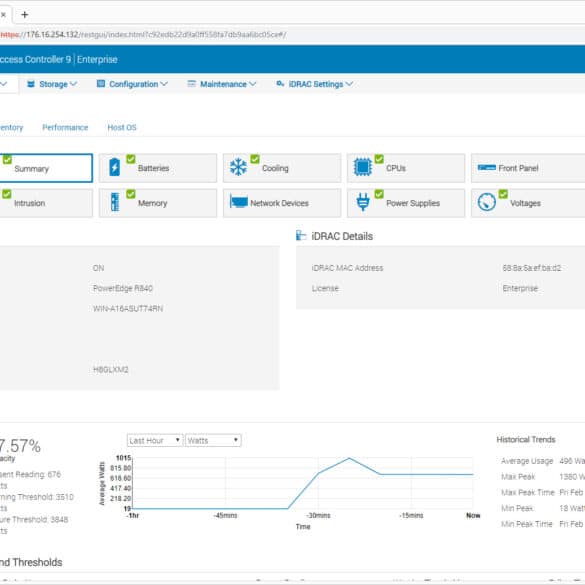Click the browser address bar URL

[x=143, y=35]
